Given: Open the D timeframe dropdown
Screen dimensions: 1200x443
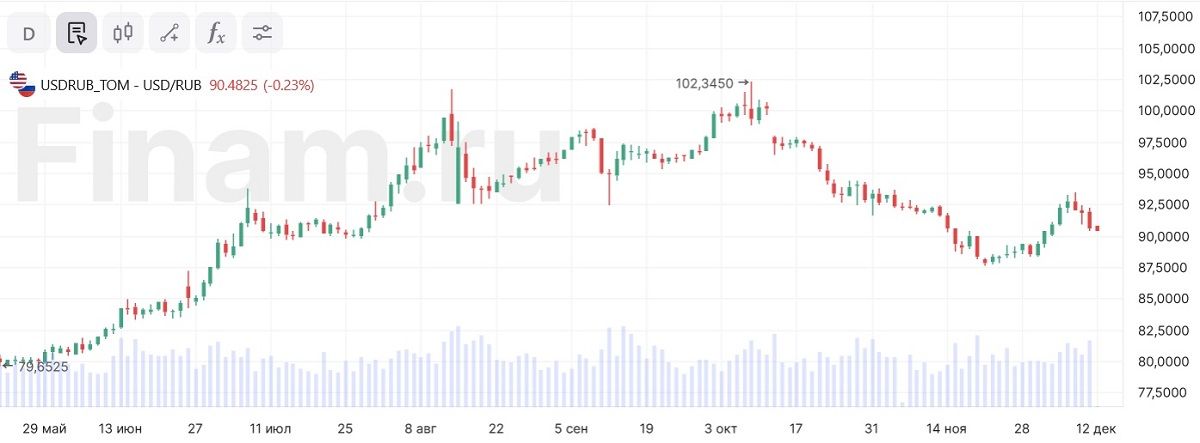Looking at the screenshot, I should coord(29,33).
